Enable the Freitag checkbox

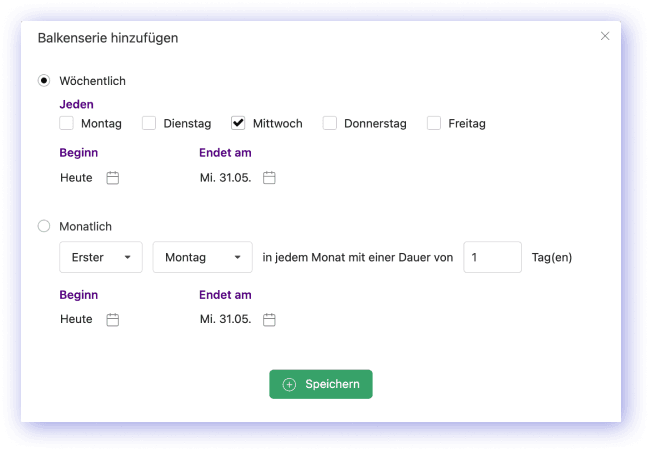(x=434, y=123)
